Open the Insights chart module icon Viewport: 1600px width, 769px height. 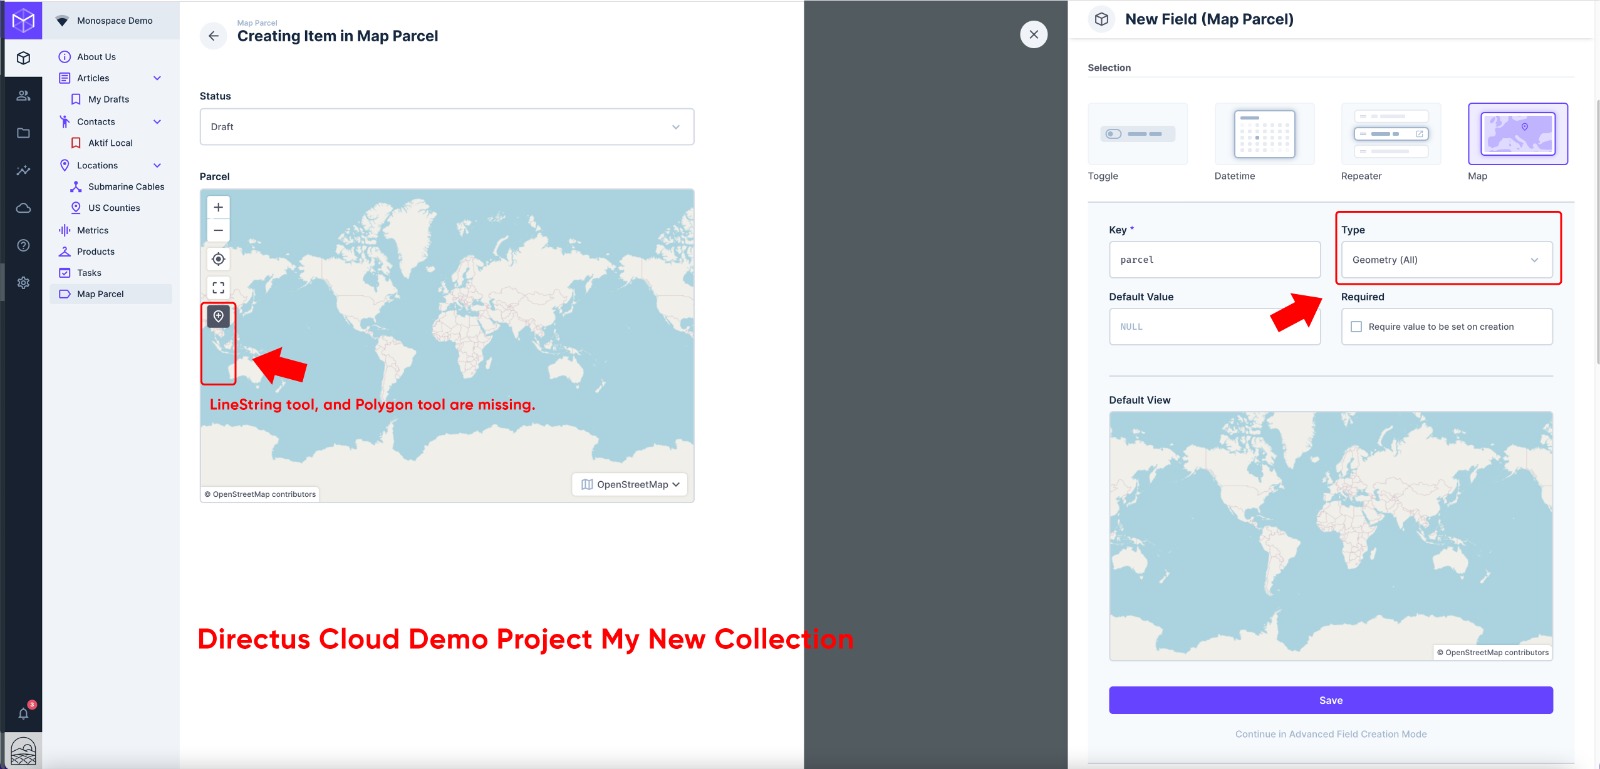(23, 171)
